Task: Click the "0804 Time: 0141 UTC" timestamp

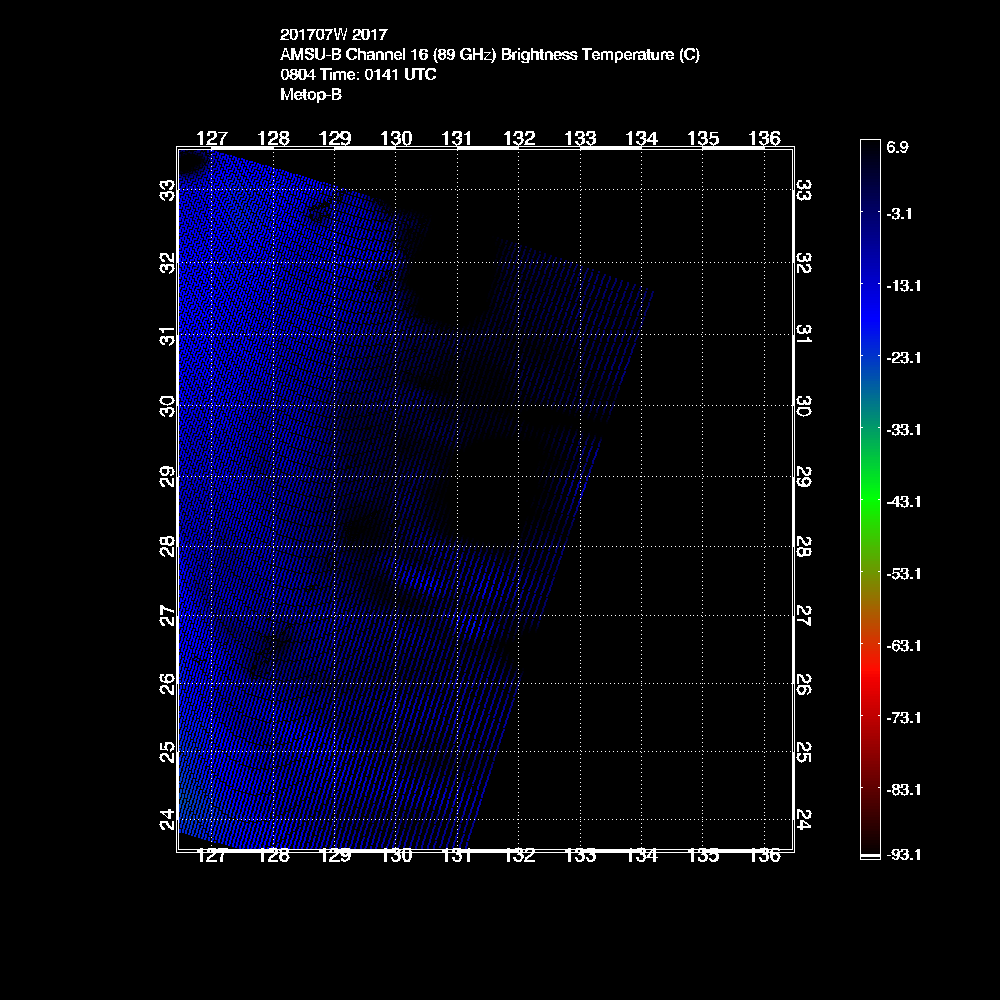Action: [x=358, y=75]
